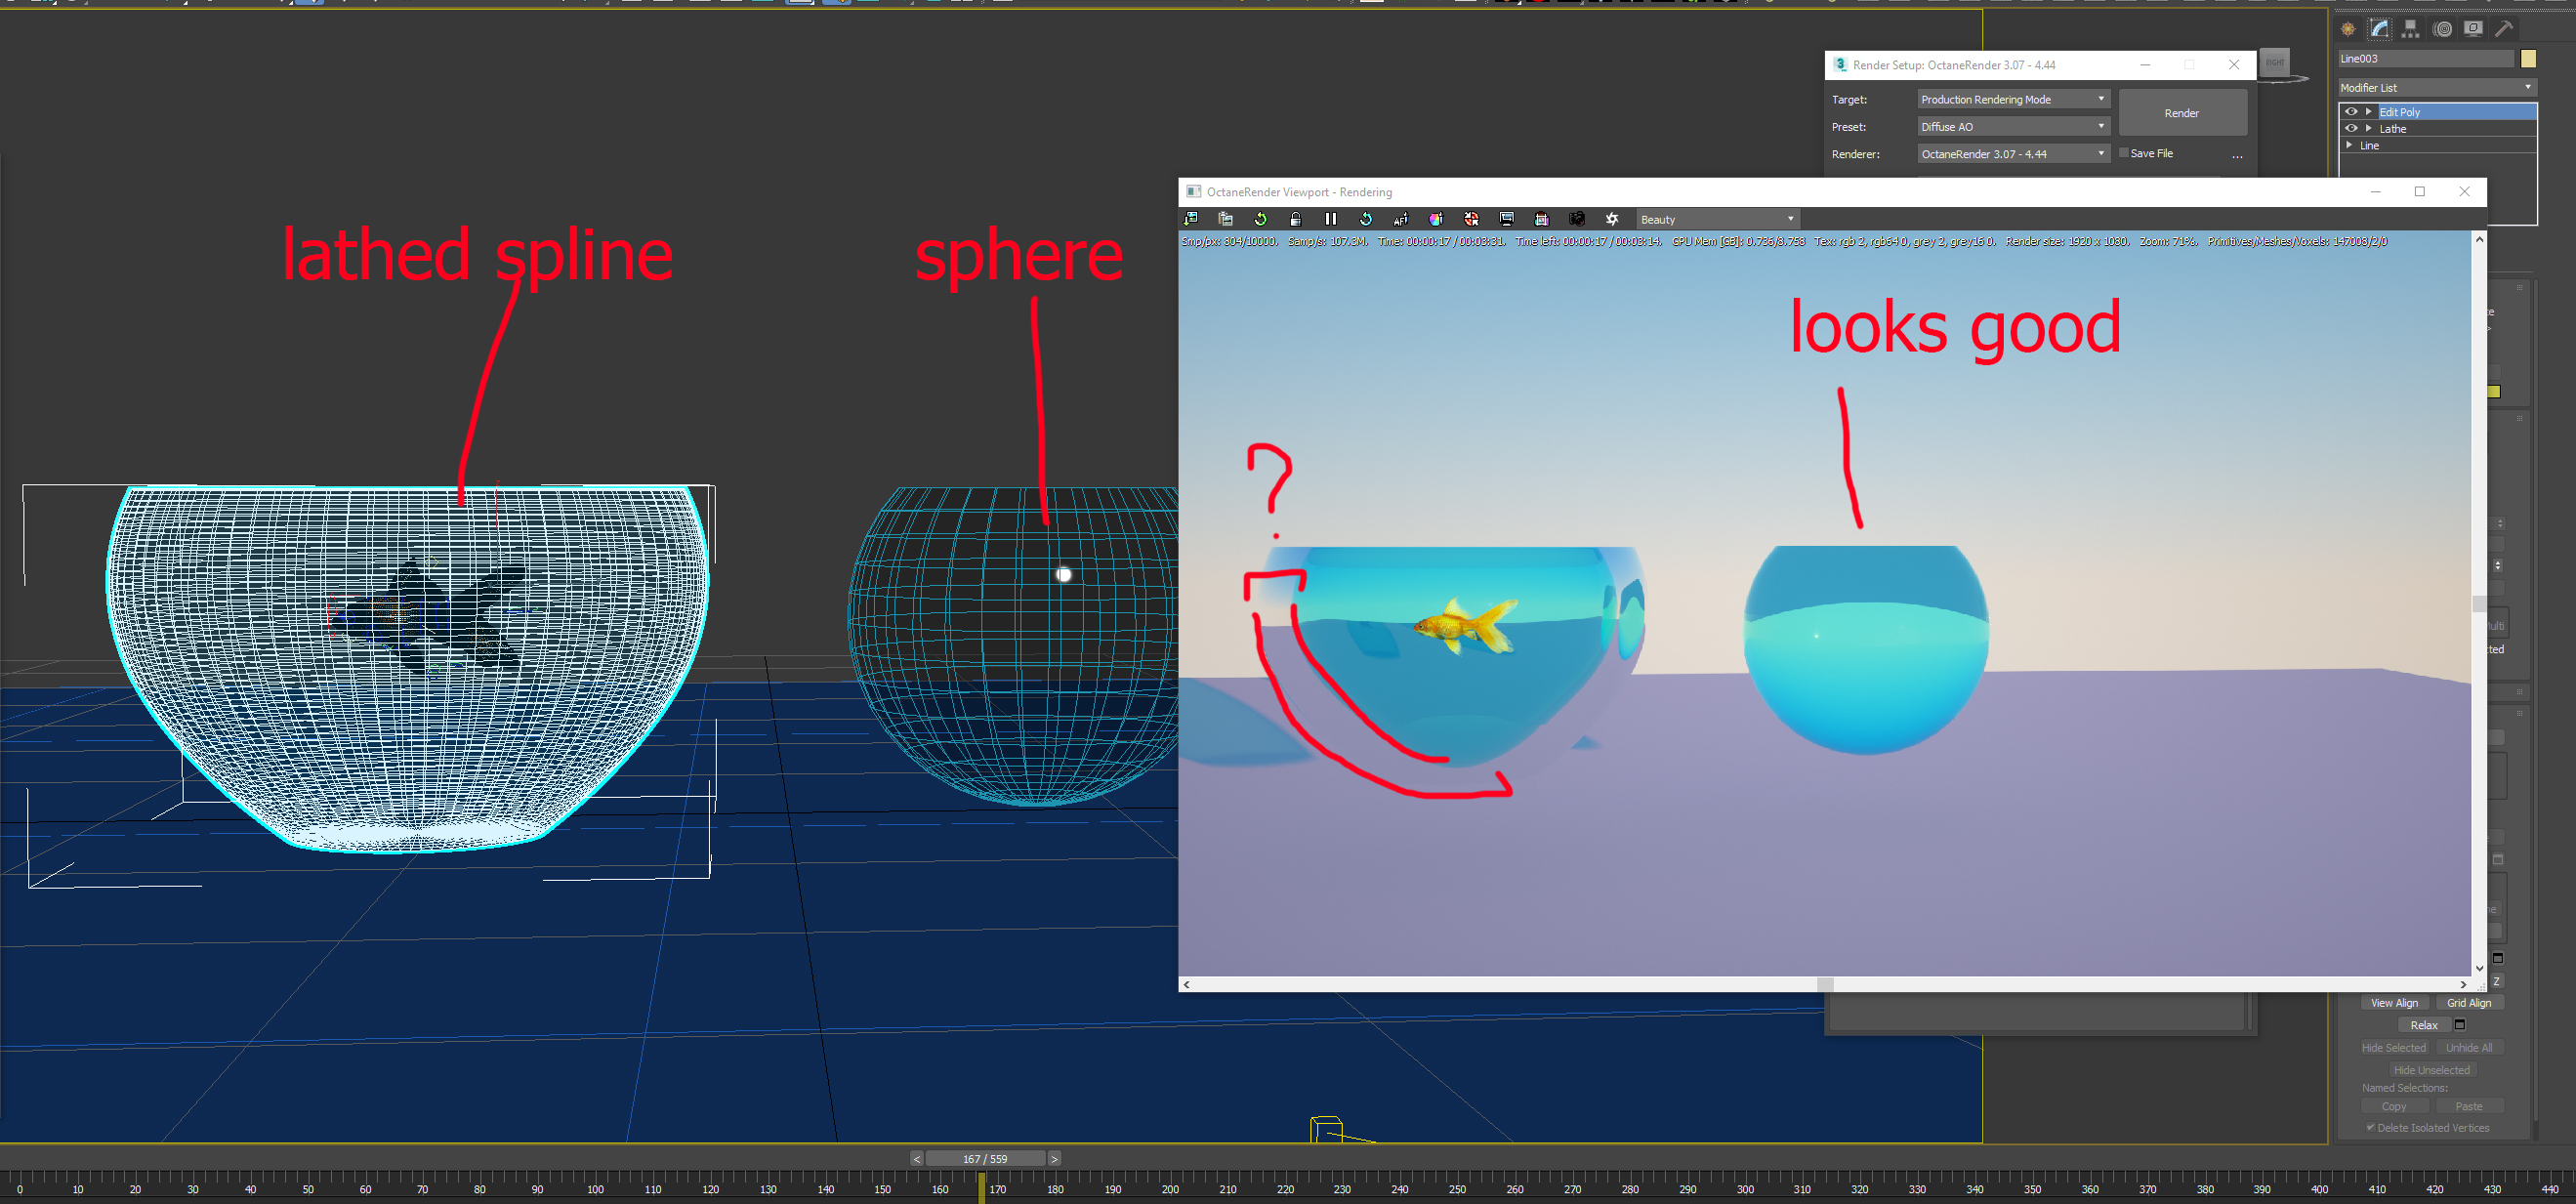
Task: Pause rendering in the Octane viewport
Action: pyautogui.click(x=1330, y=219)
